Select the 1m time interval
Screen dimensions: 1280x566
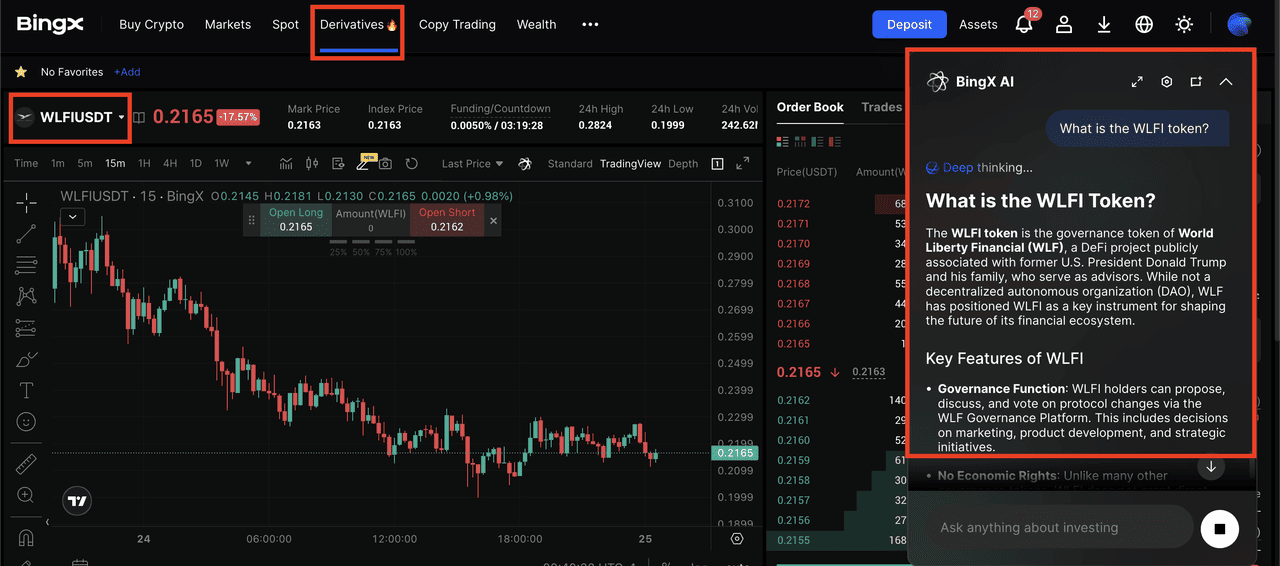click(58, 163)
